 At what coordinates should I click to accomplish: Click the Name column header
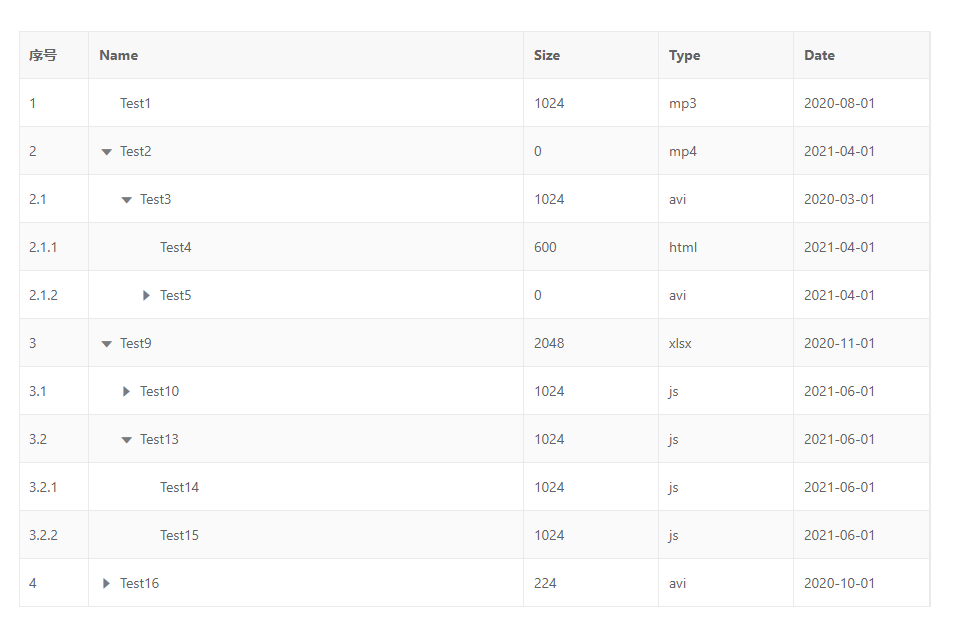click(x=119, y=55)
